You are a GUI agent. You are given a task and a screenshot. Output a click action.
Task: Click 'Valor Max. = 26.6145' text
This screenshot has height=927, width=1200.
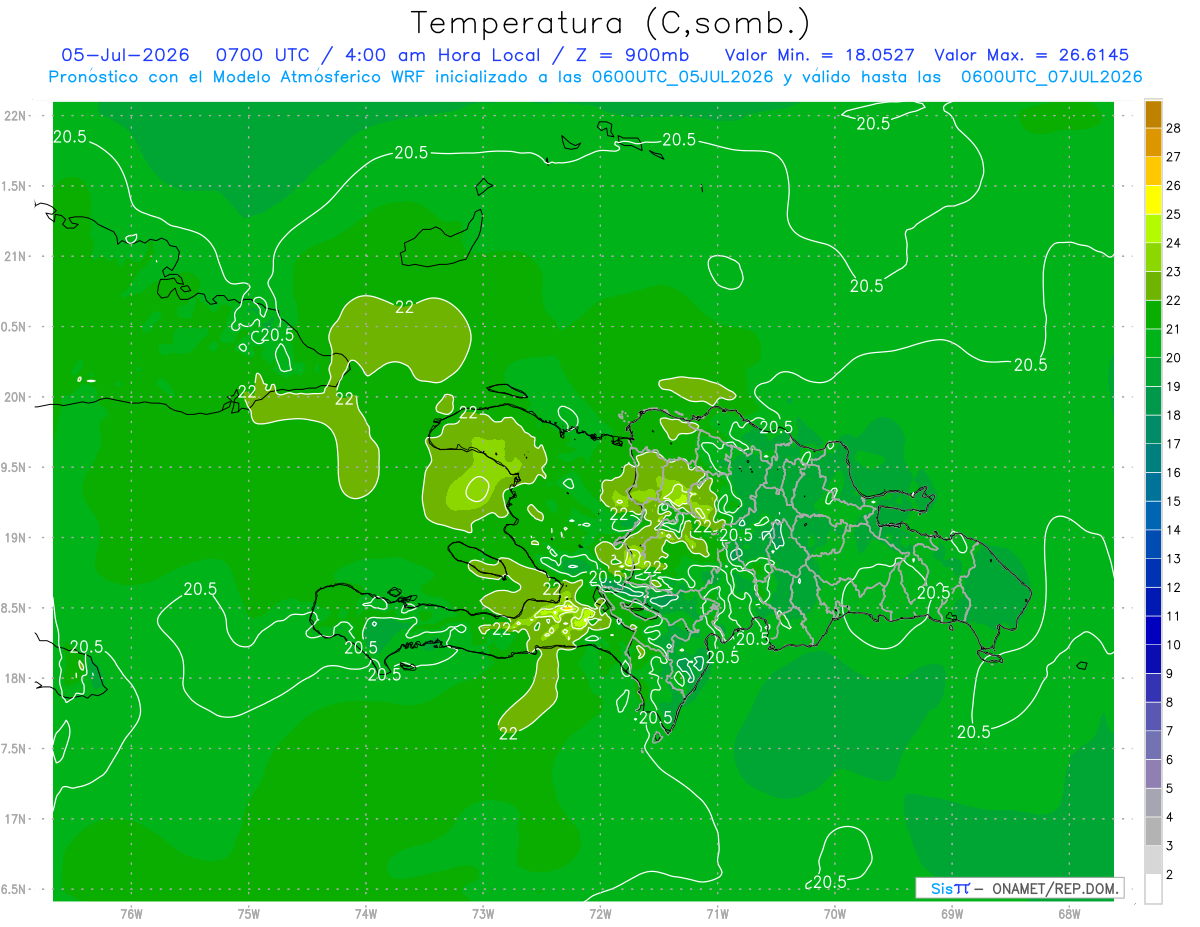tap(1031, 55)
